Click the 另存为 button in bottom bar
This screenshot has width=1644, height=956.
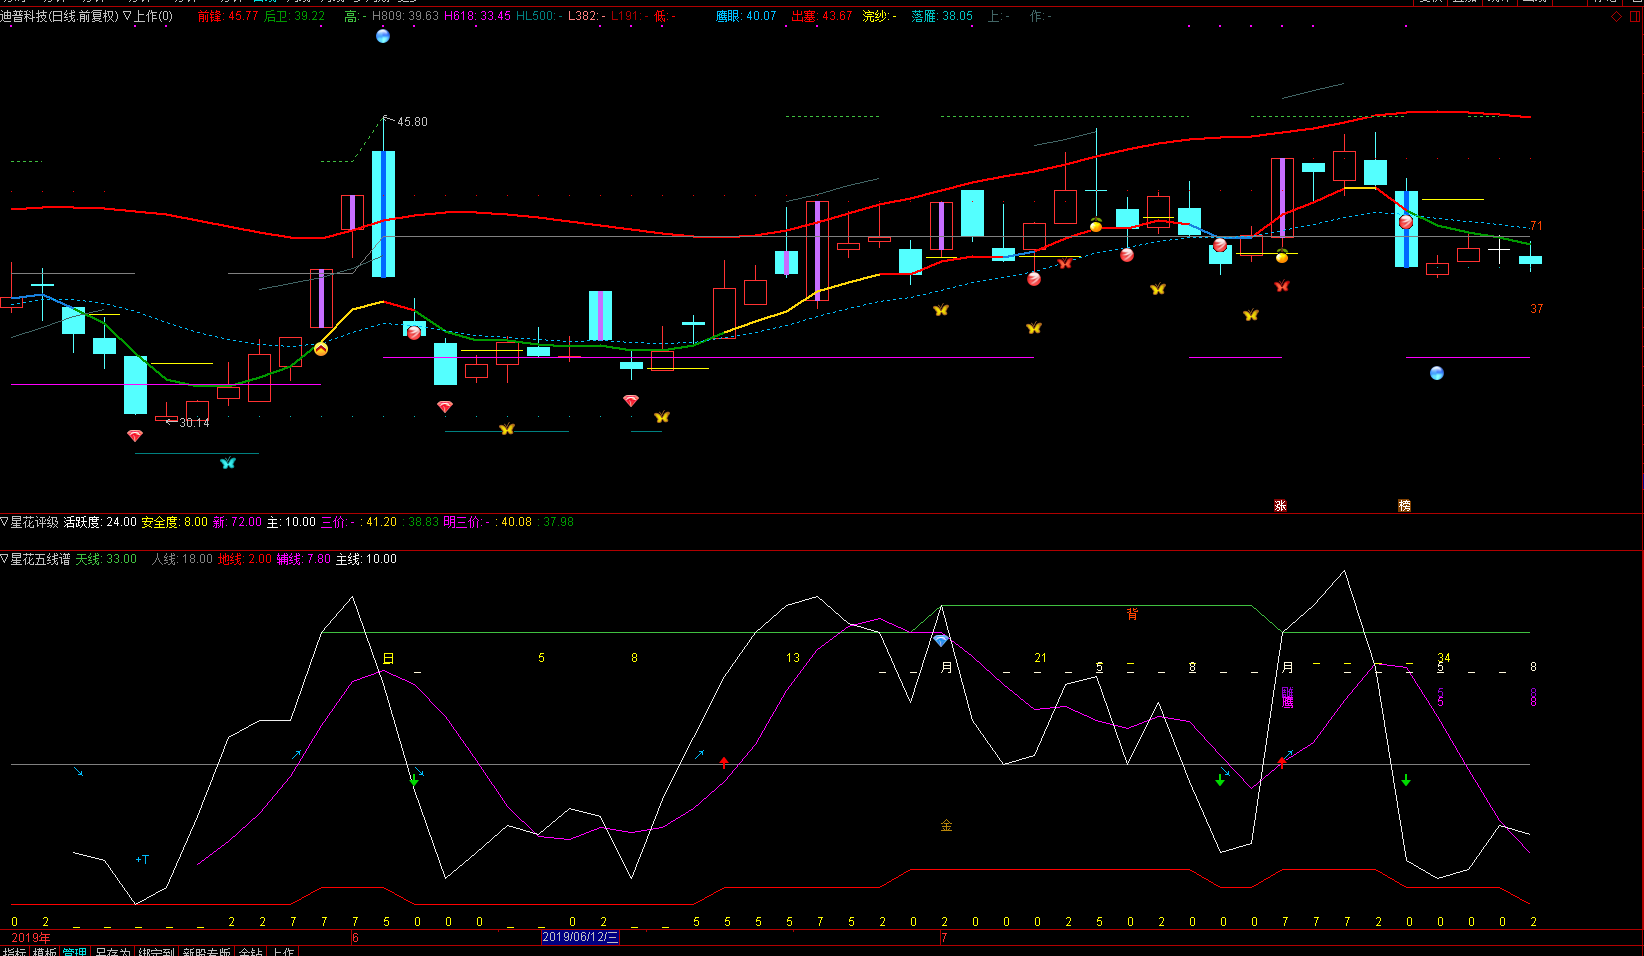[x=113, y=952]
